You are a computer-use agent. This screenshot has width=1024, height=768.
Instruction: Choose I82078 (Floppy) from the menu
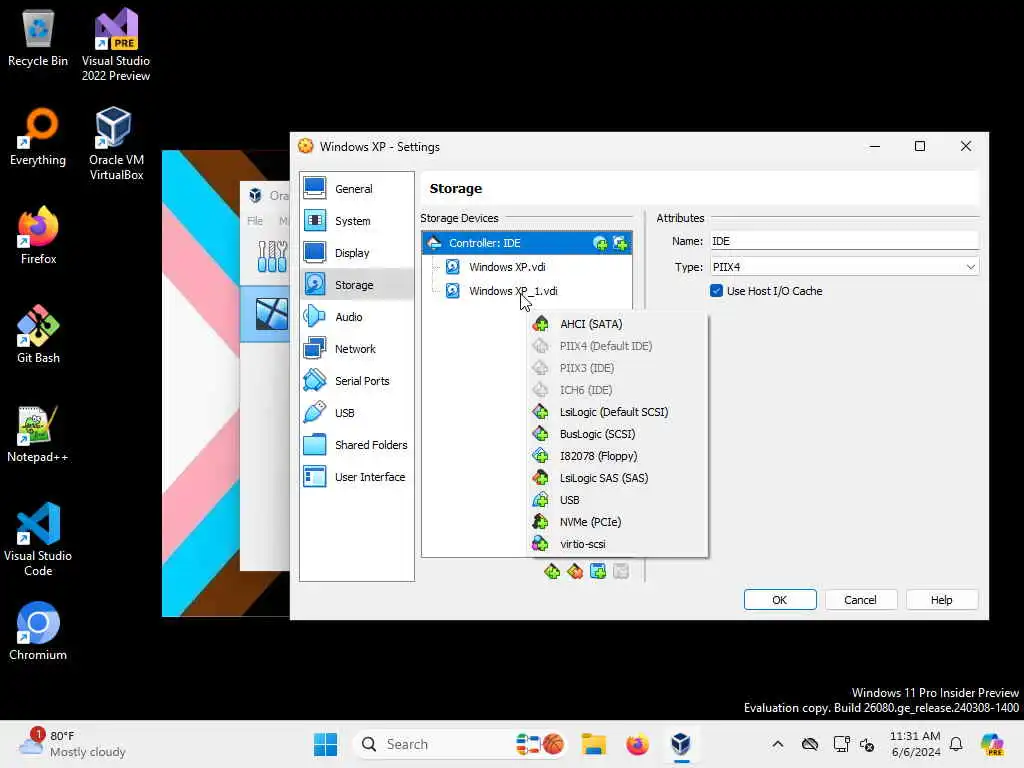click(617, 456)
